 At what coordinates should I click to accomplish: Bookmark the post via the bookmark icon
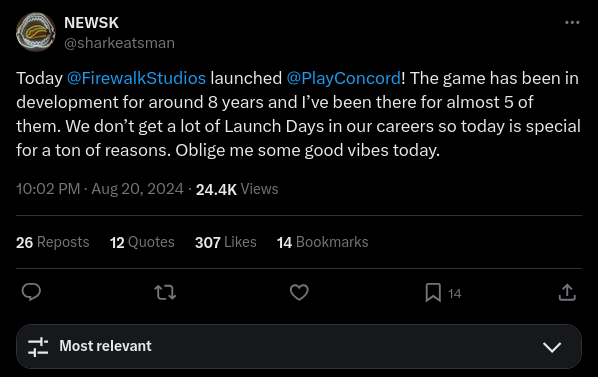(x=433, y=292)
